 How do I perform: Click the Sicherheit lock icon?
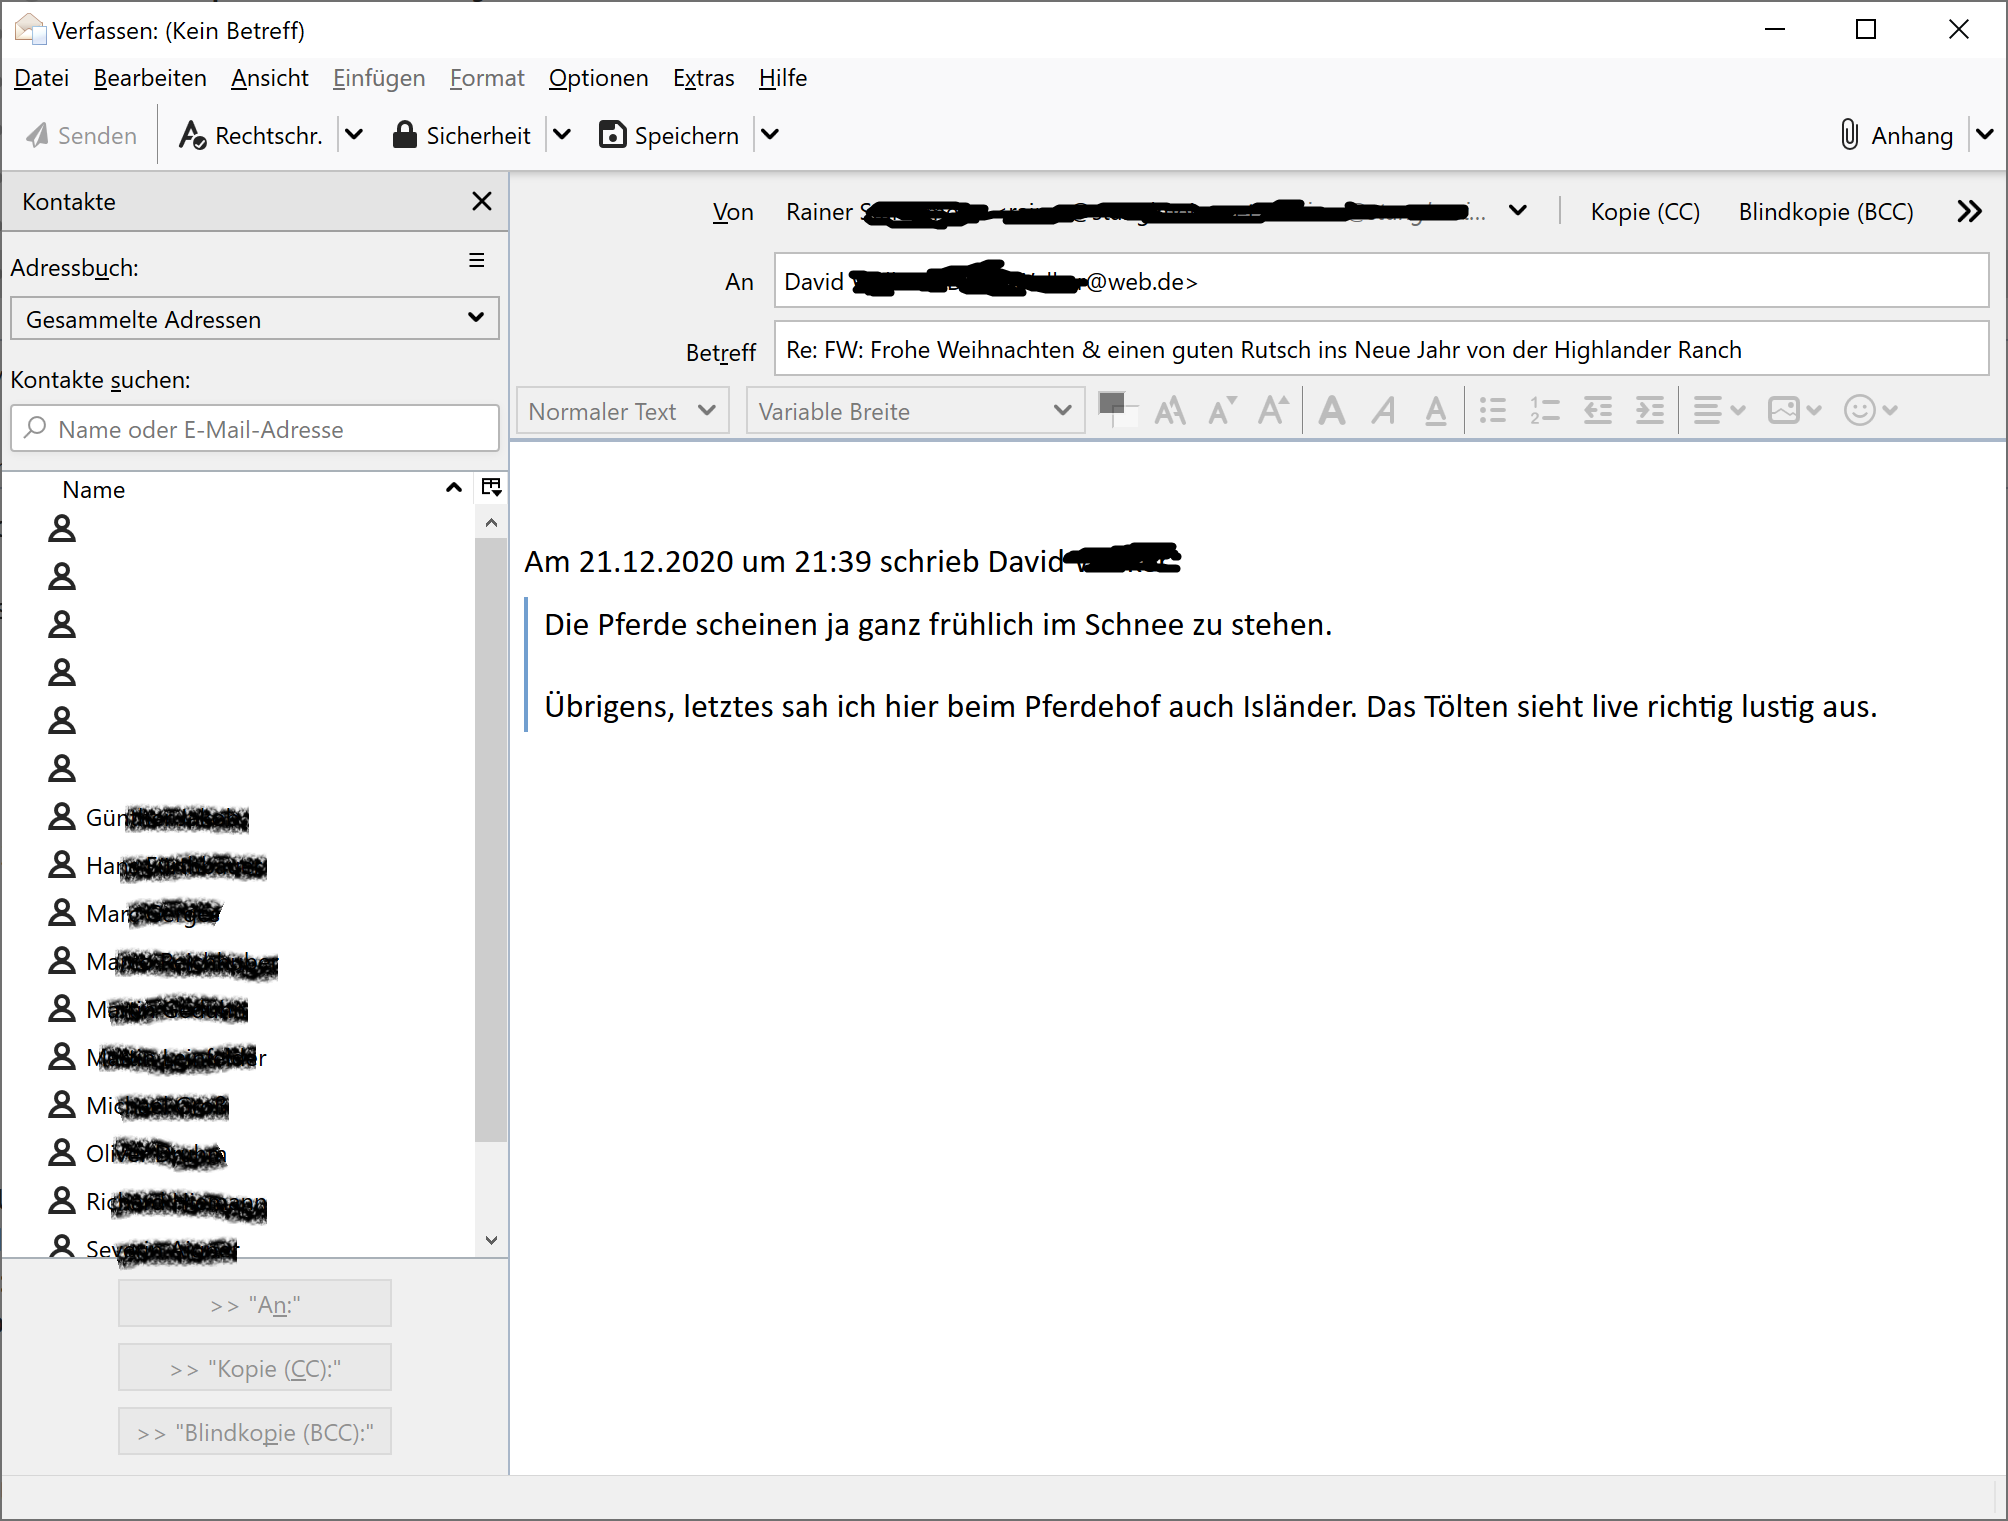(x=405, y=135)
